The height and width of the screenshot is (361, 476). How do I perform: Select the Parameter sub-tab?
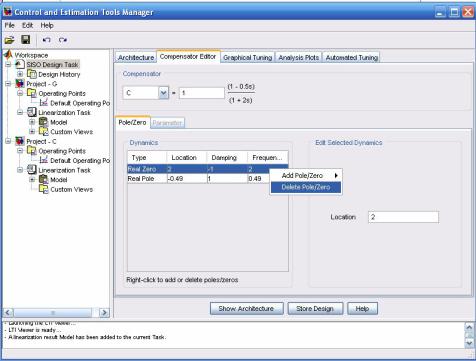[167, 123]
